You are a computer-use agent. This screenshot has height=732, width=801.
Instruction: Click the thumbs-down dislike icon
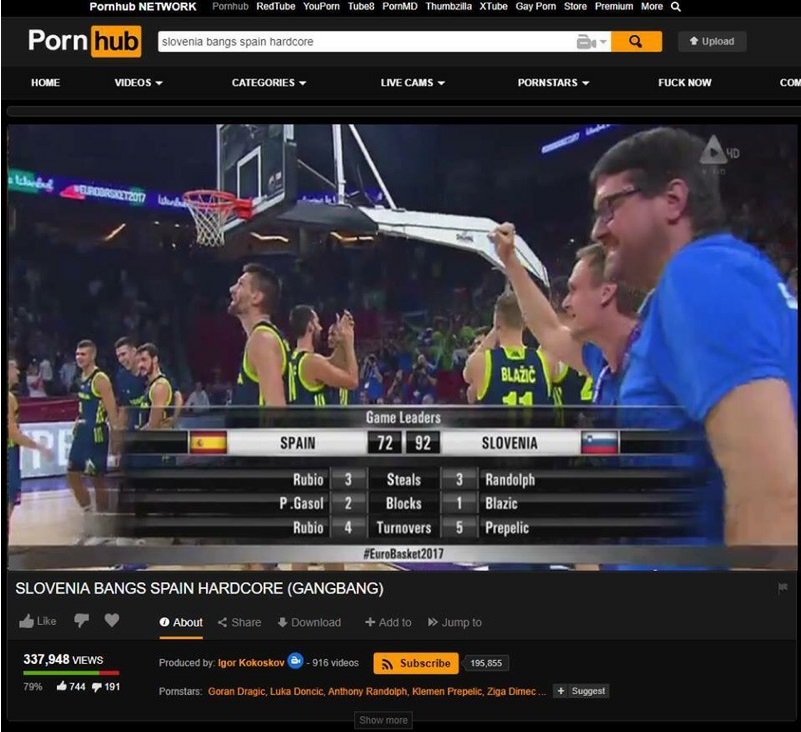coord(82,621)
